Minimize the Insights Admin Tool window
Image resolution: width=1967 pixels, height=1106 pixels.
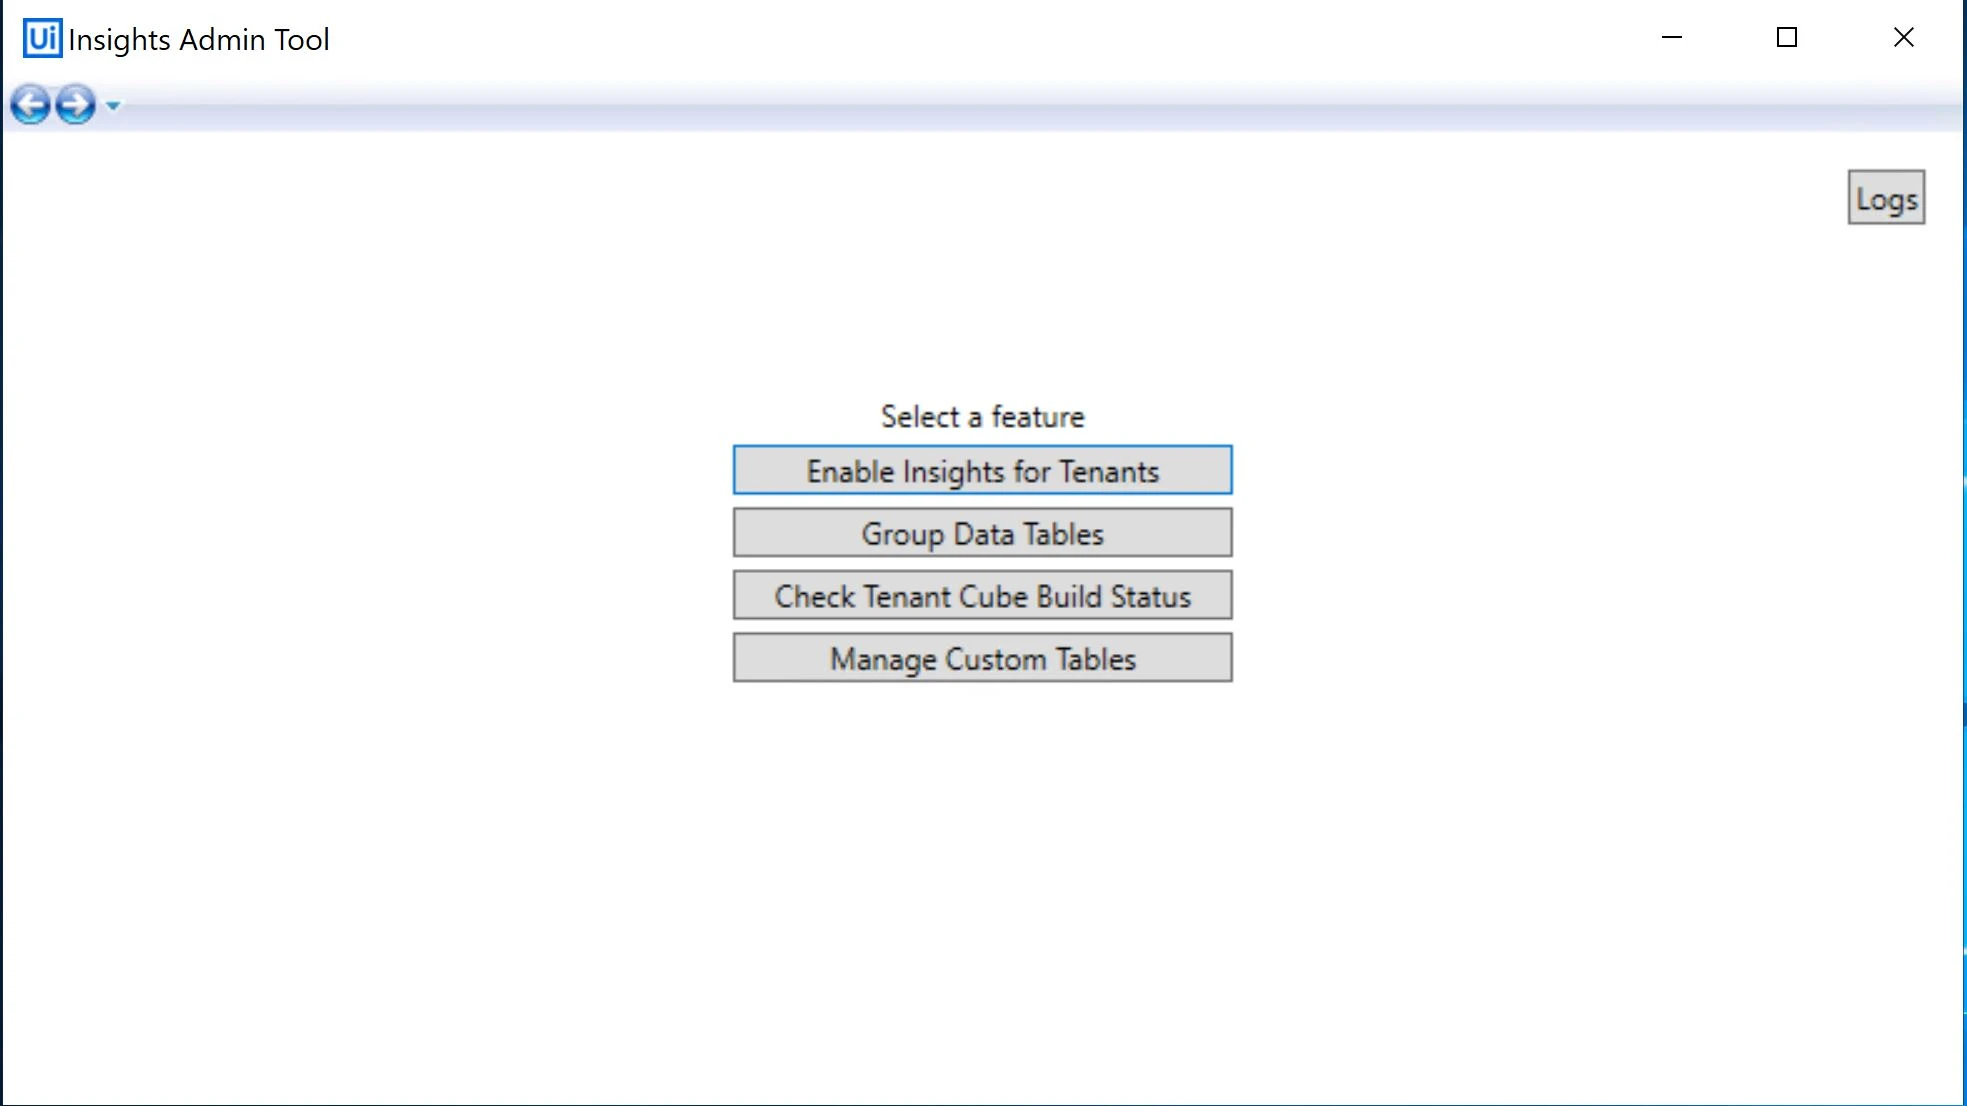(x=1672, y=38)
